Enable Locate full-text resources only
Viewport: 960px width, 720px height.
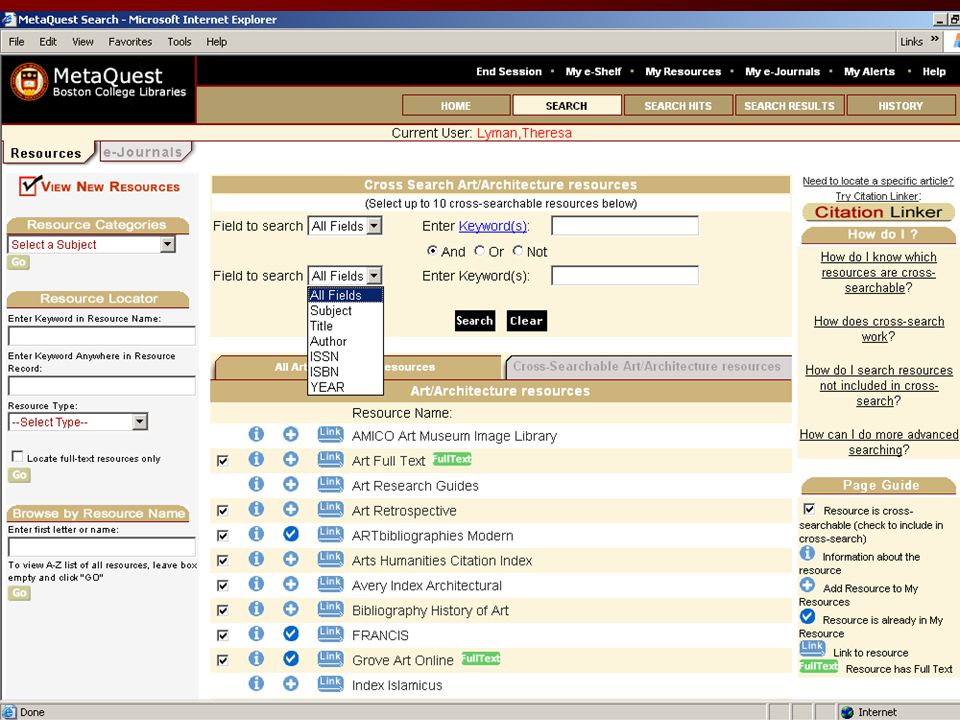coord(17,457)
